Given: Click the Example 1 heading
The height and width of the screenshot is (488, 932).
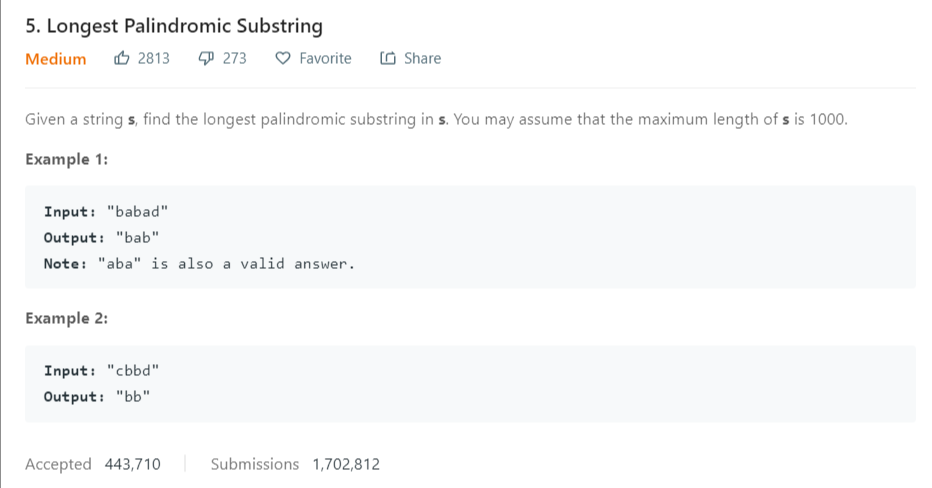Looking at the screenshot, I should 66,159.
